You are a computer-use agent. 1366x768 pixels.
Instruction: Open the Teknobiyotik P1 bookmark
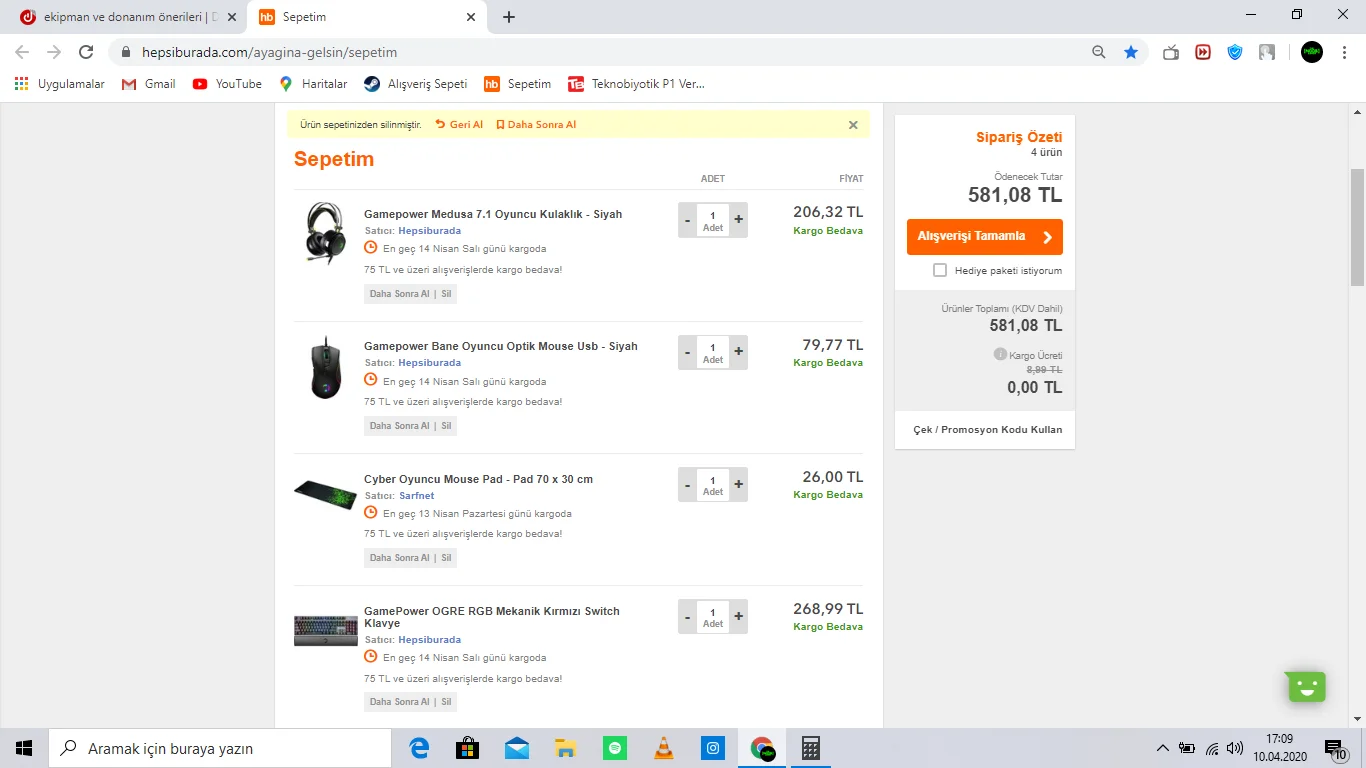click(x=636, y=84)
